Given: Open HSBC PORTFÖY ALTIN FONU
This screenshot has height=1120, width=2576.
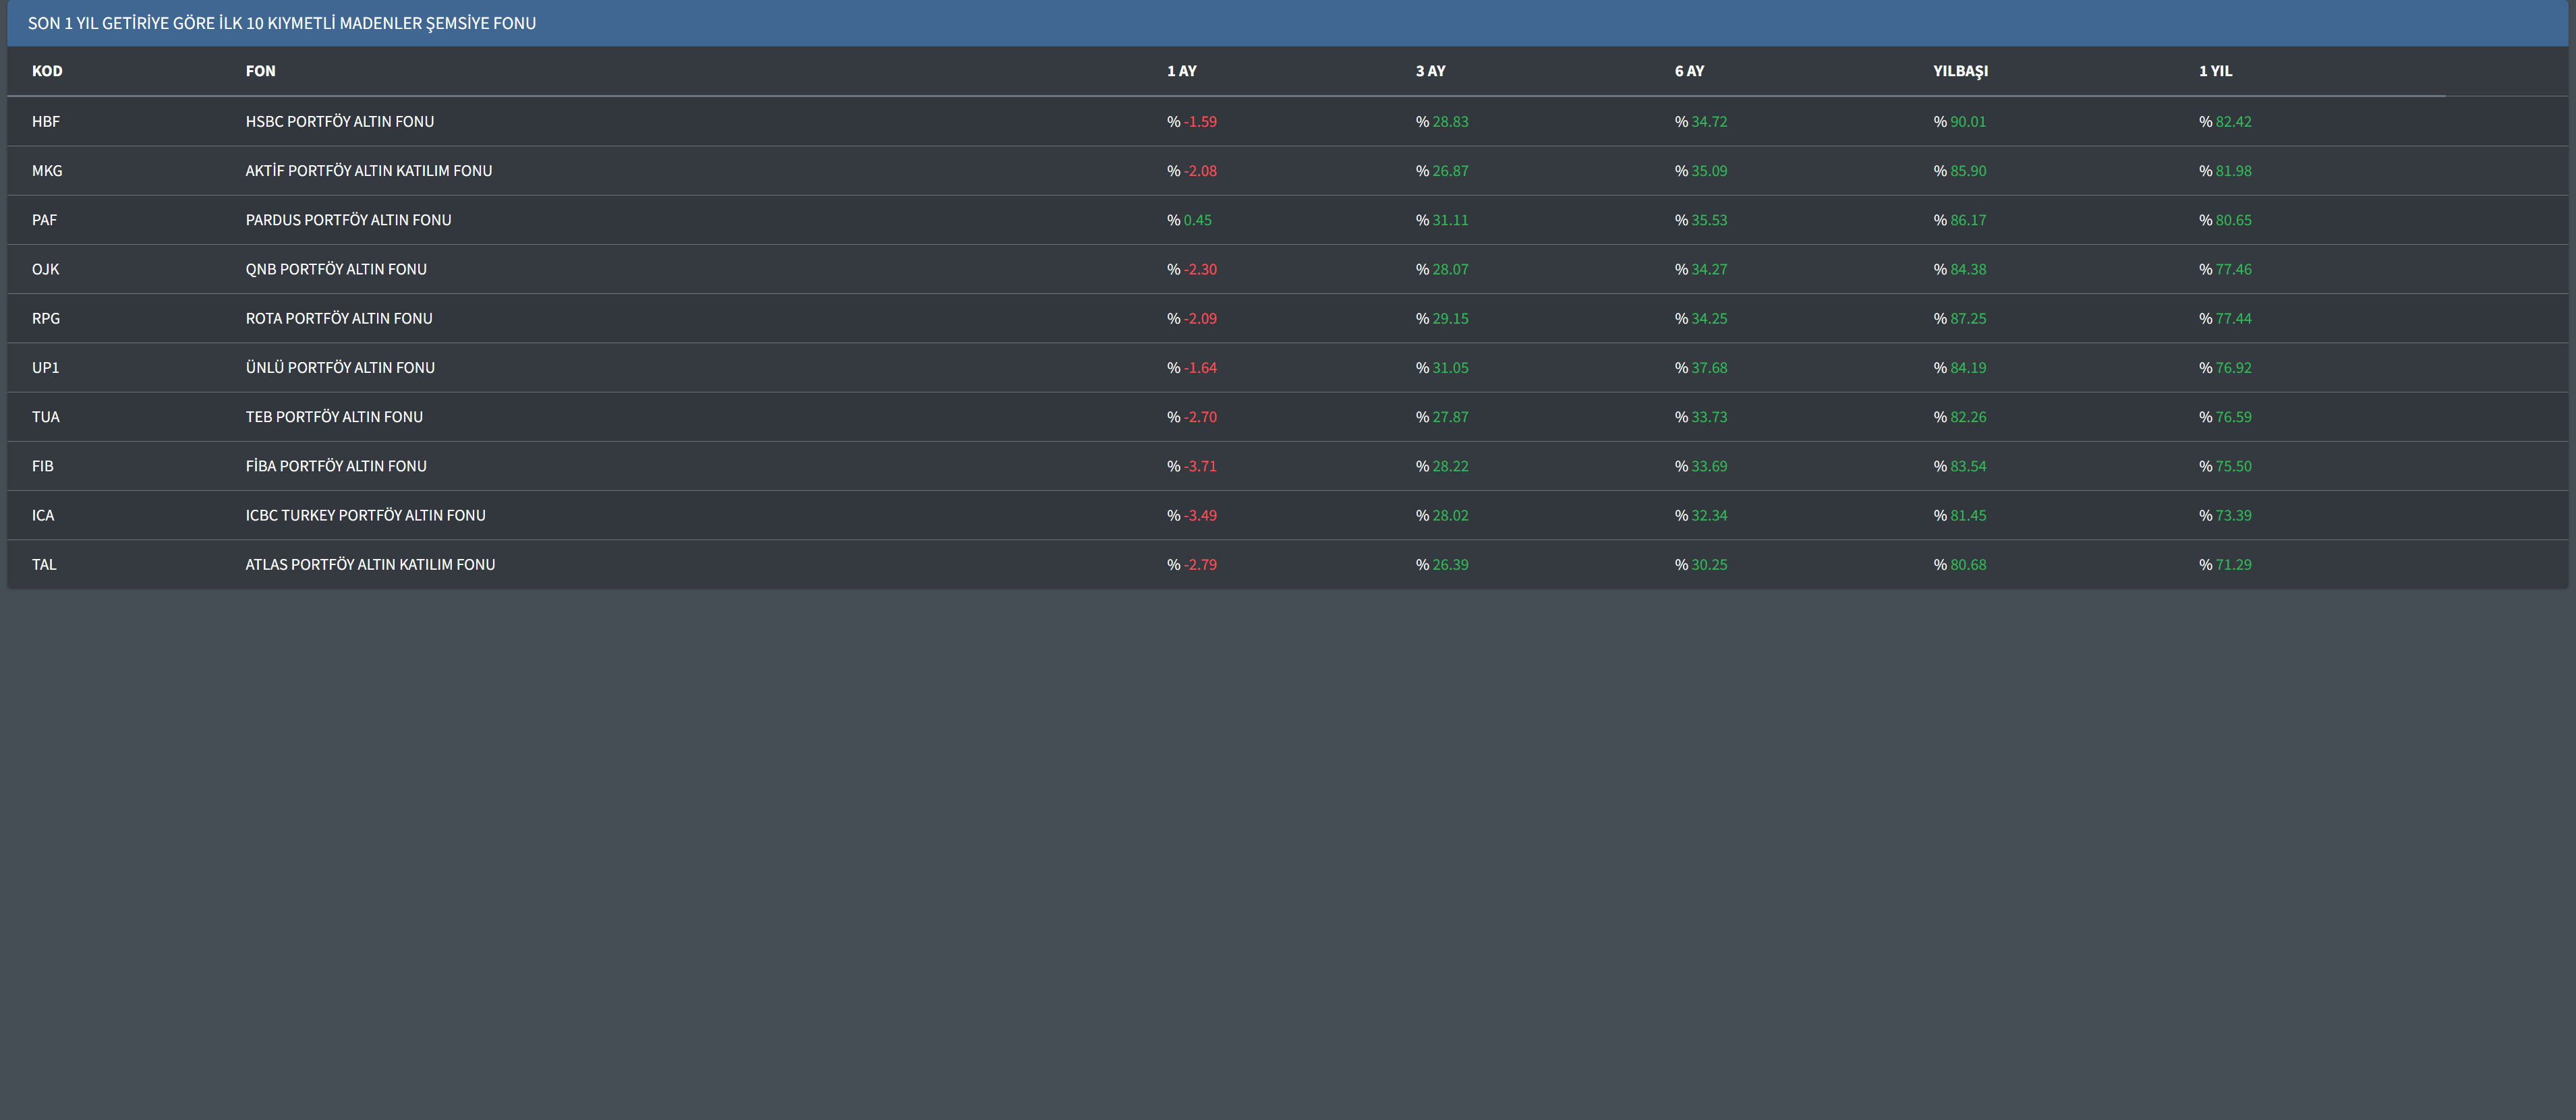Looking at the screenshot, I should pyautogui.click(x=339, y=122).
